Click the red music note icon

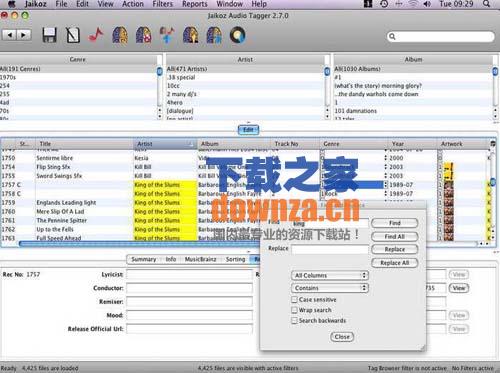click(96, 35)
